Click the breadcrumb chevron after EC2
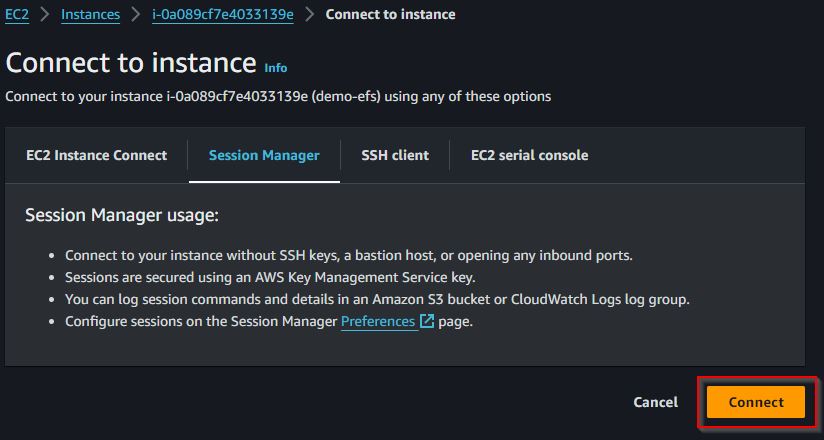Screen dimensions: 824x440 (x=45, y=14)
